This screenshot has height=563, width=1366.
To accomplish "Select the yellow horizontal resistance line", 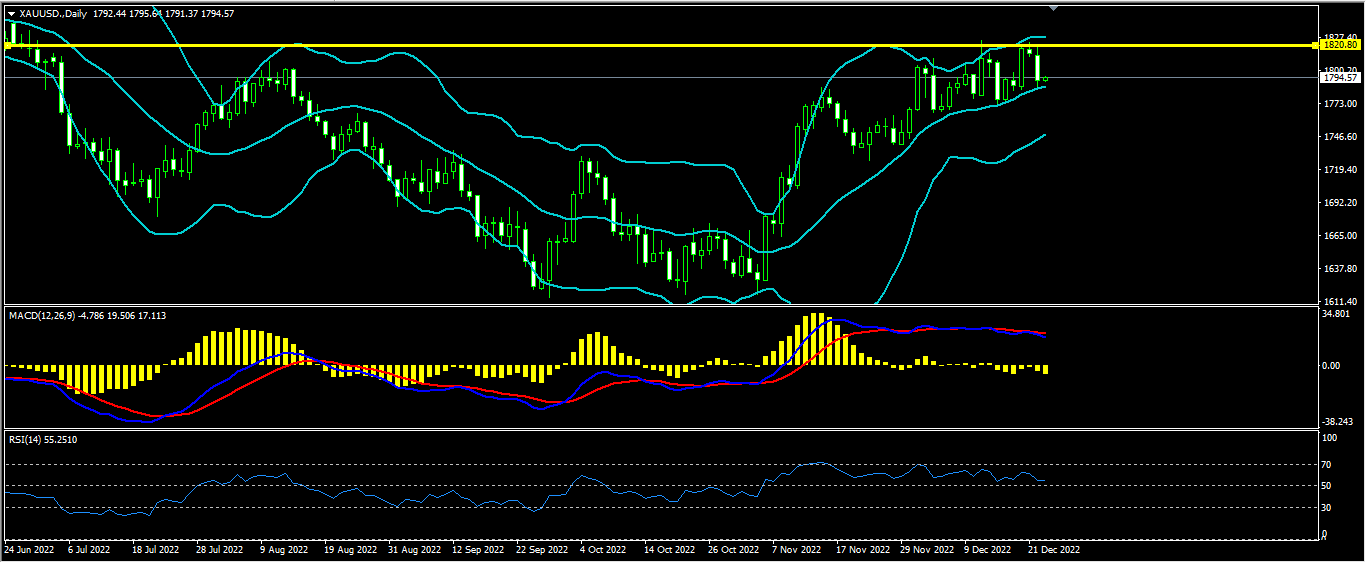I will tap(600, 45).
